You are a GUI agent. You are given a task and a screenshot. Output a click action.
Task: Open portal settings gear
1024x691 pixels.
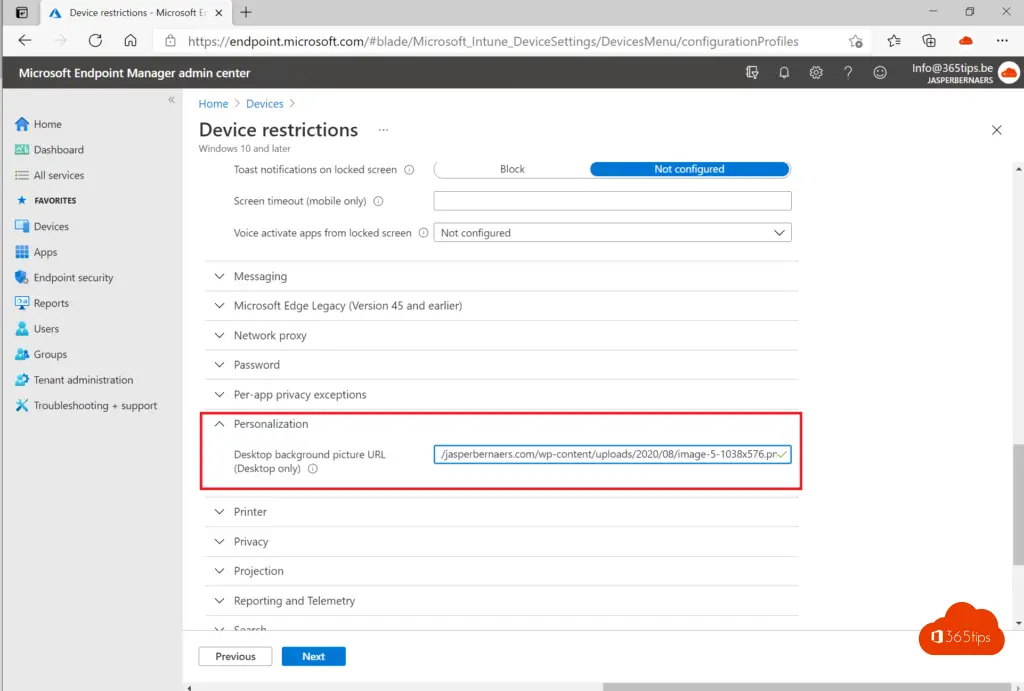point(816,72)
